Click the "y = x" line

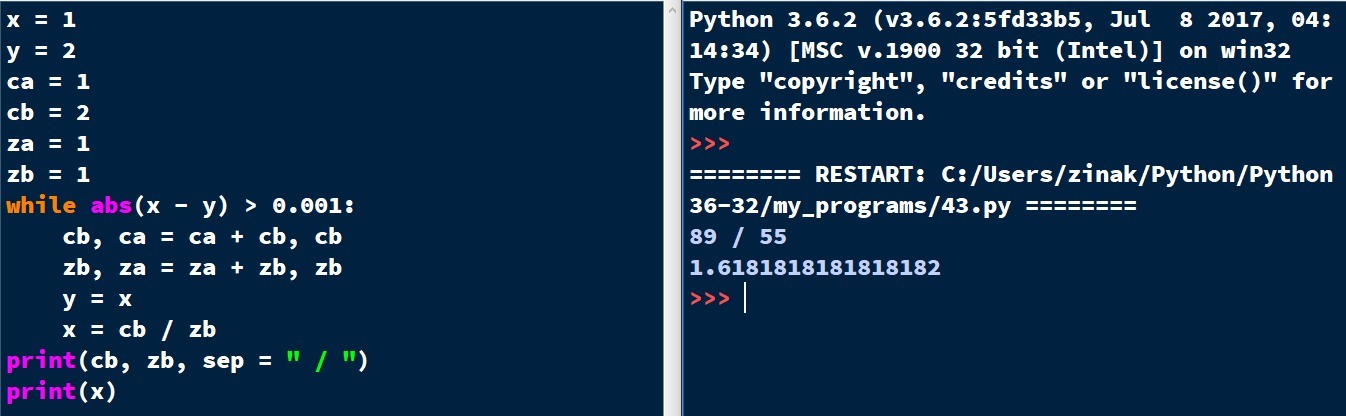pyautogui.click(x=96, y=299)
